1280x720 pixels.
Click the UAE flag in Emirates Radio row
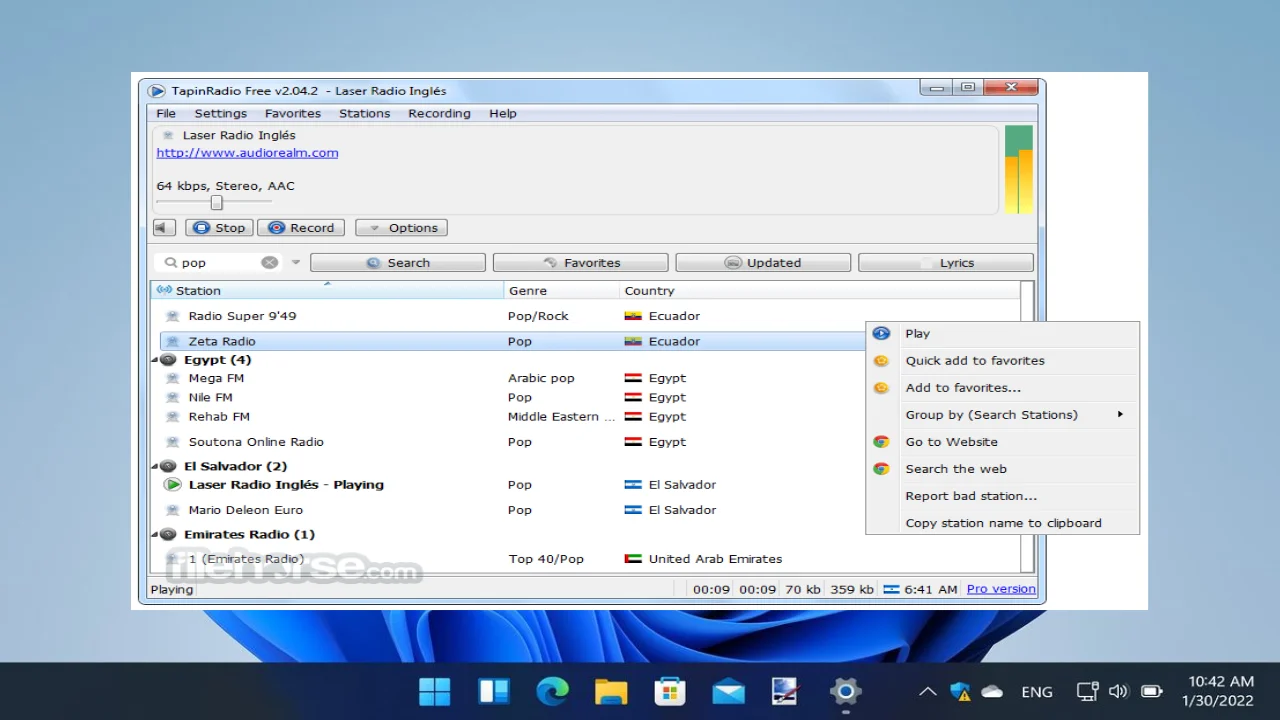coord(633,559)
